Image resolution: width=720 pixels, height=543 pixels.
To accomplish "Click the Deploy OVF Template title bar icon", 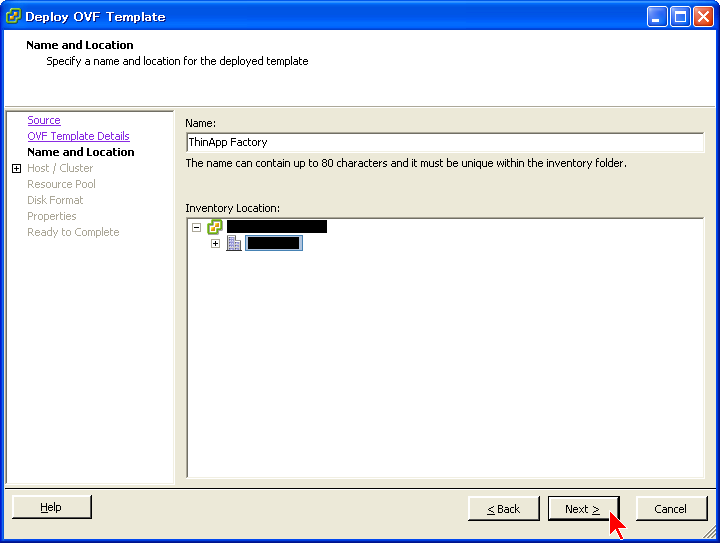I will coord(13,16).
